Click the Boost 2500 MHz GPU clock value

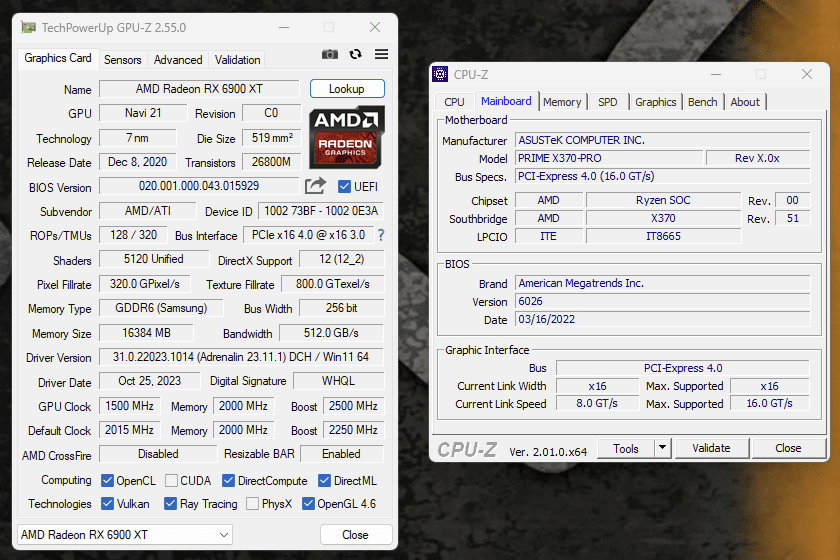[x=354, y=406]
